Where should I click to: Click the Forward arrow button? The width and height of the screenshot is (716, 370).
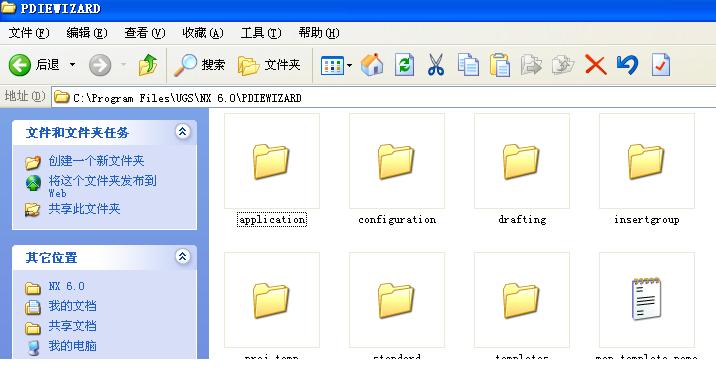coord(100,65)
